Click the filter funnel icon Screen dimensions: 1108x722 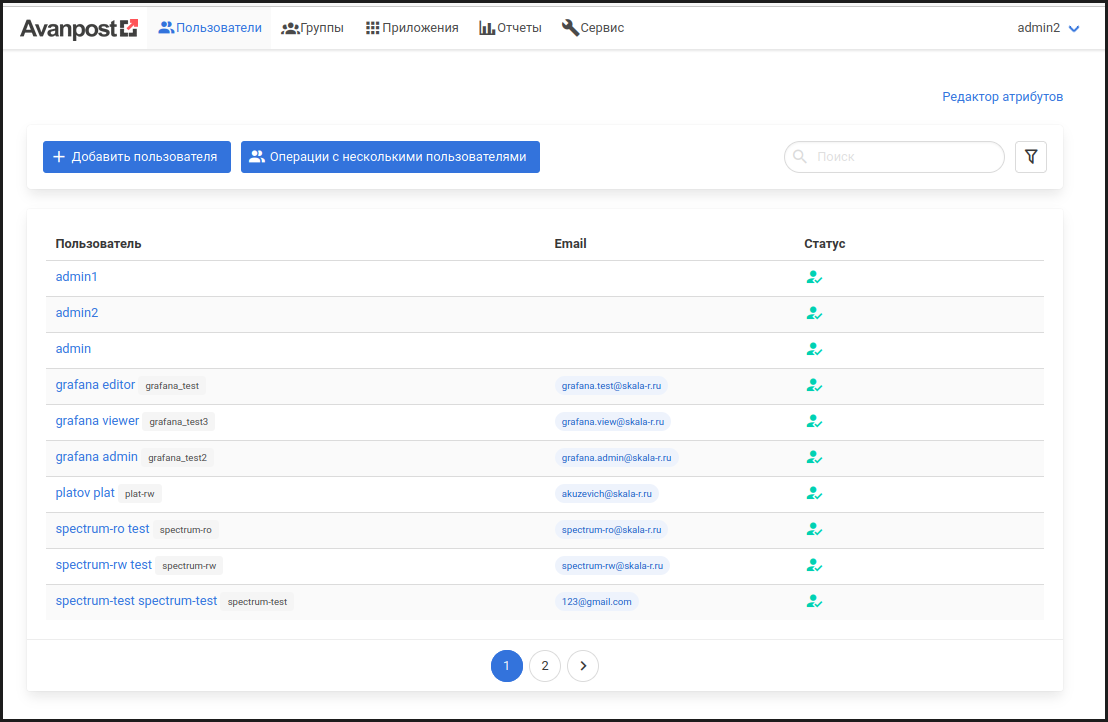(1031, 157)
